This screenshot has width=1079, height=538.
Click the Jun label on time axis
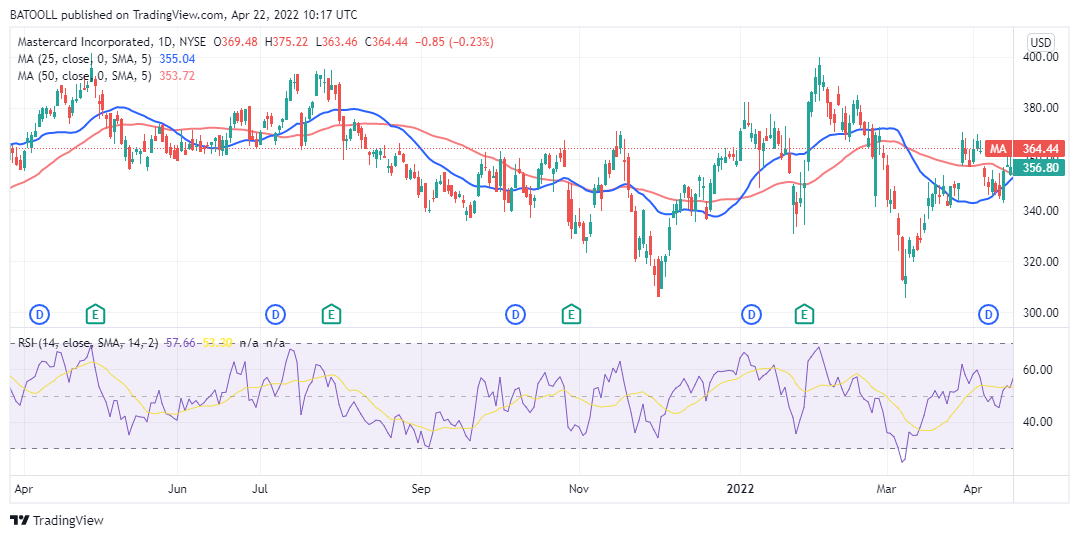coord(178,489)
